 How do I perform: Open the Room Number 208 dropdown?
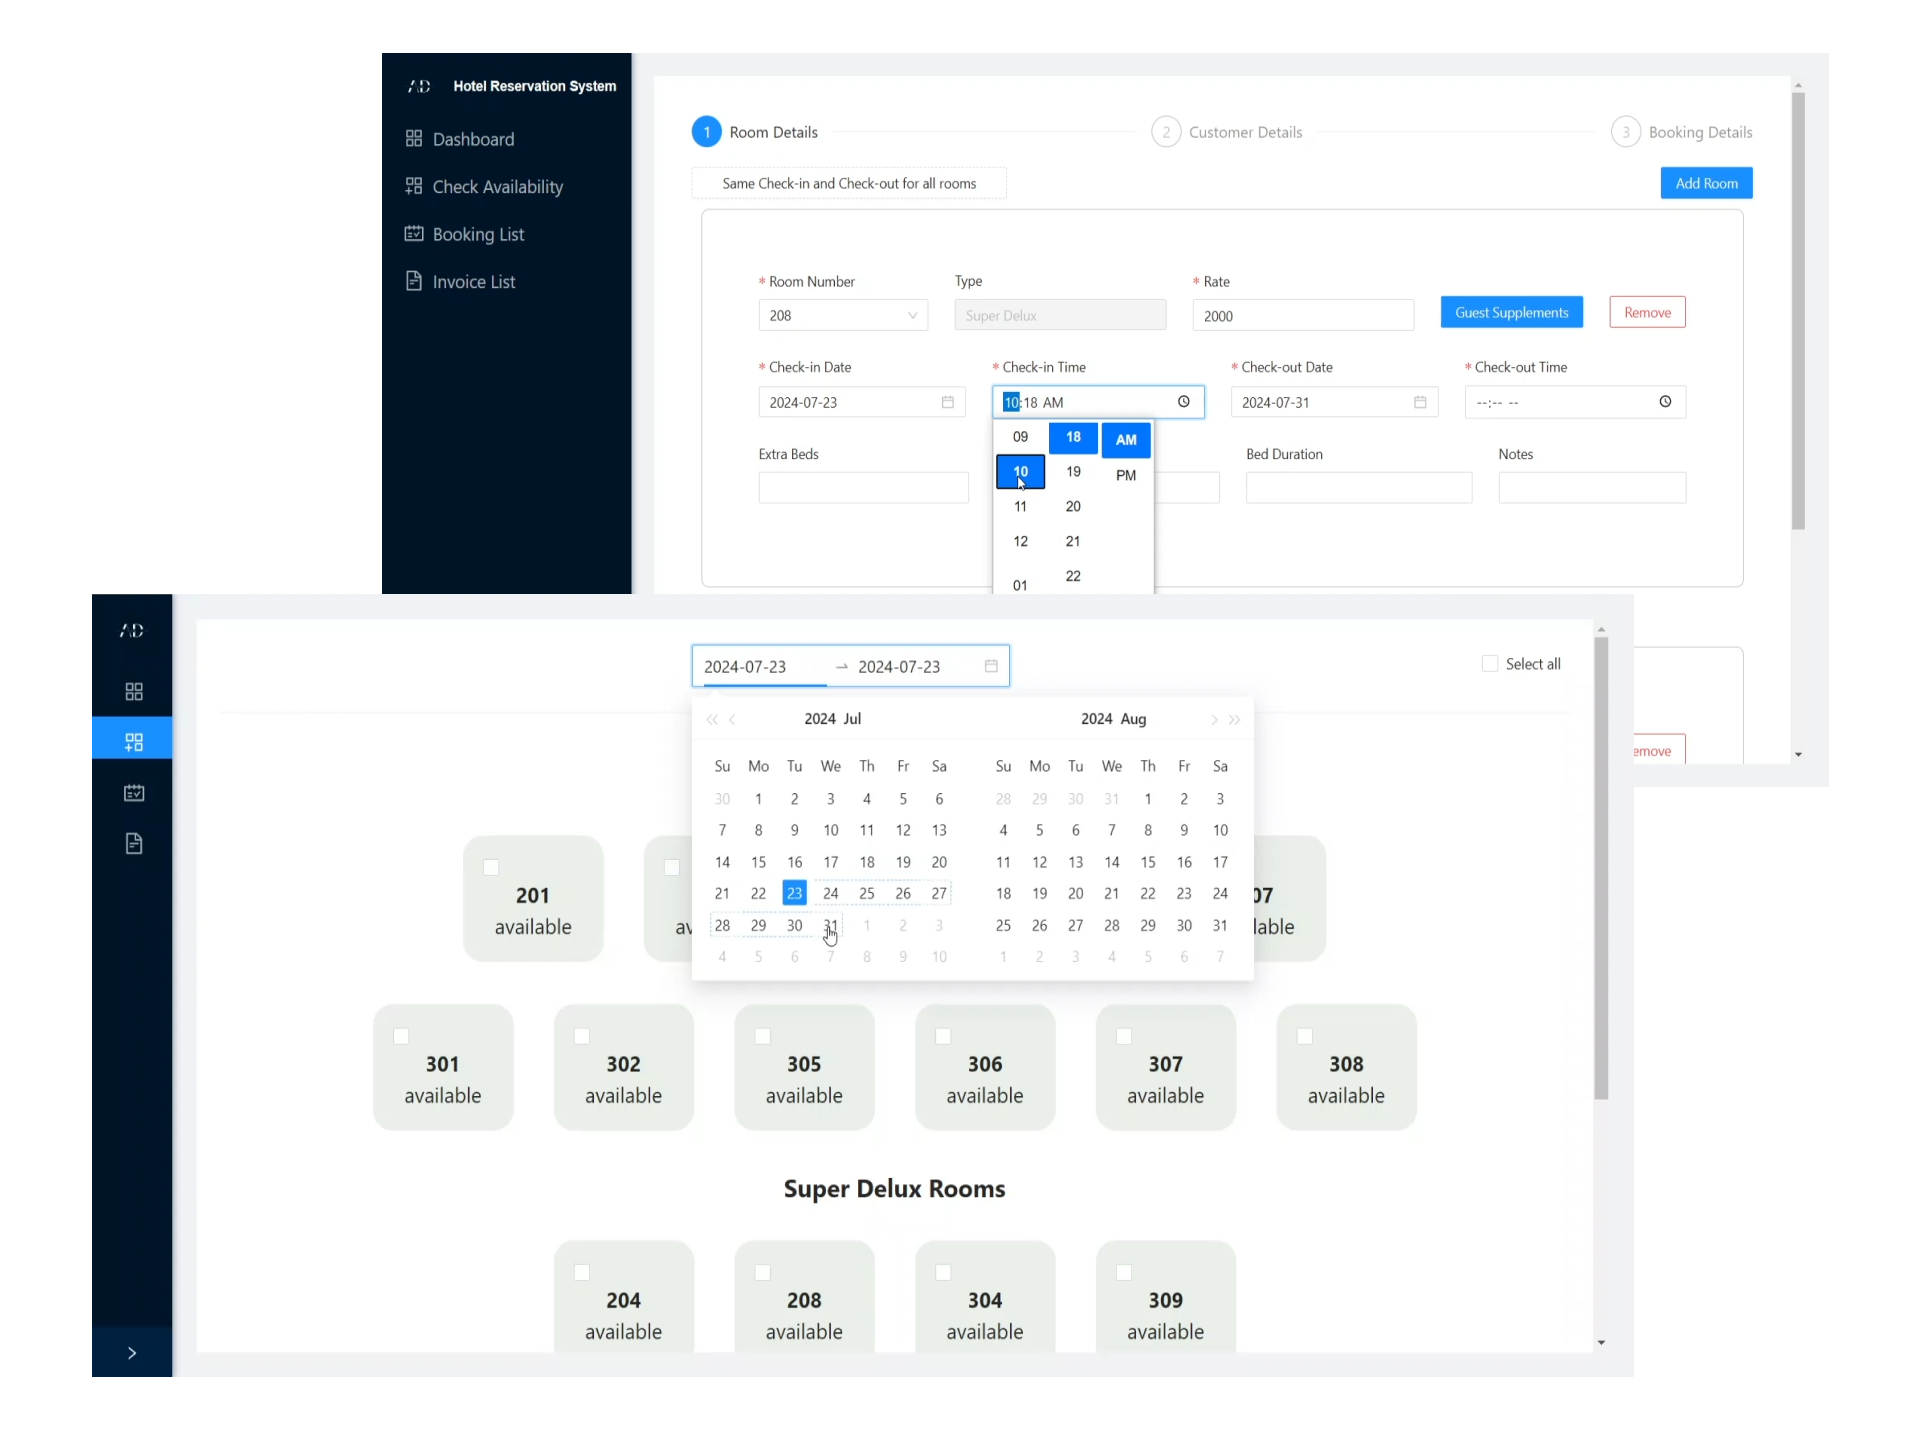tap(843, 316)
